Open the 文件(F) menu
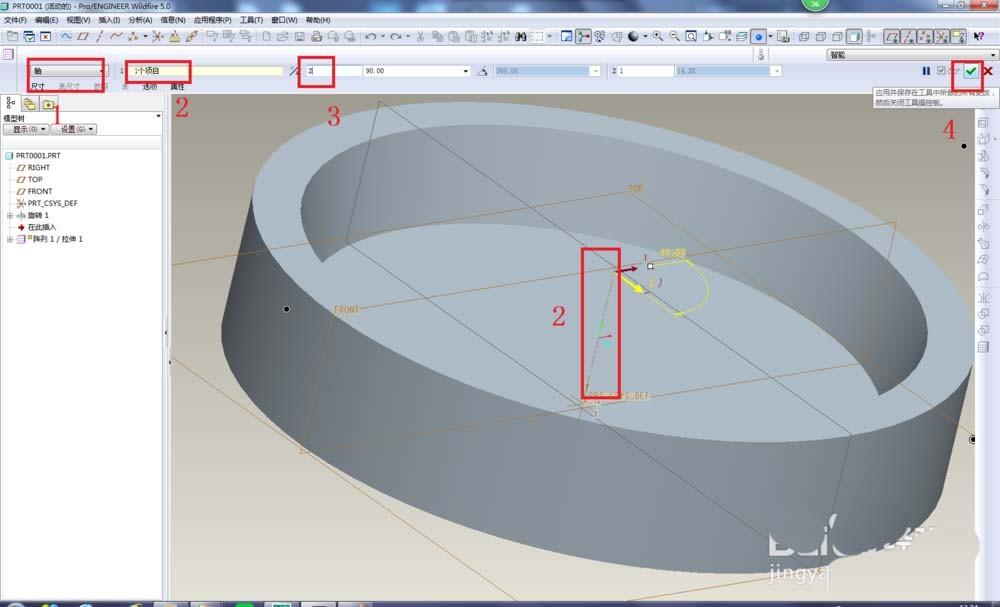 click(x=16, y=20)
